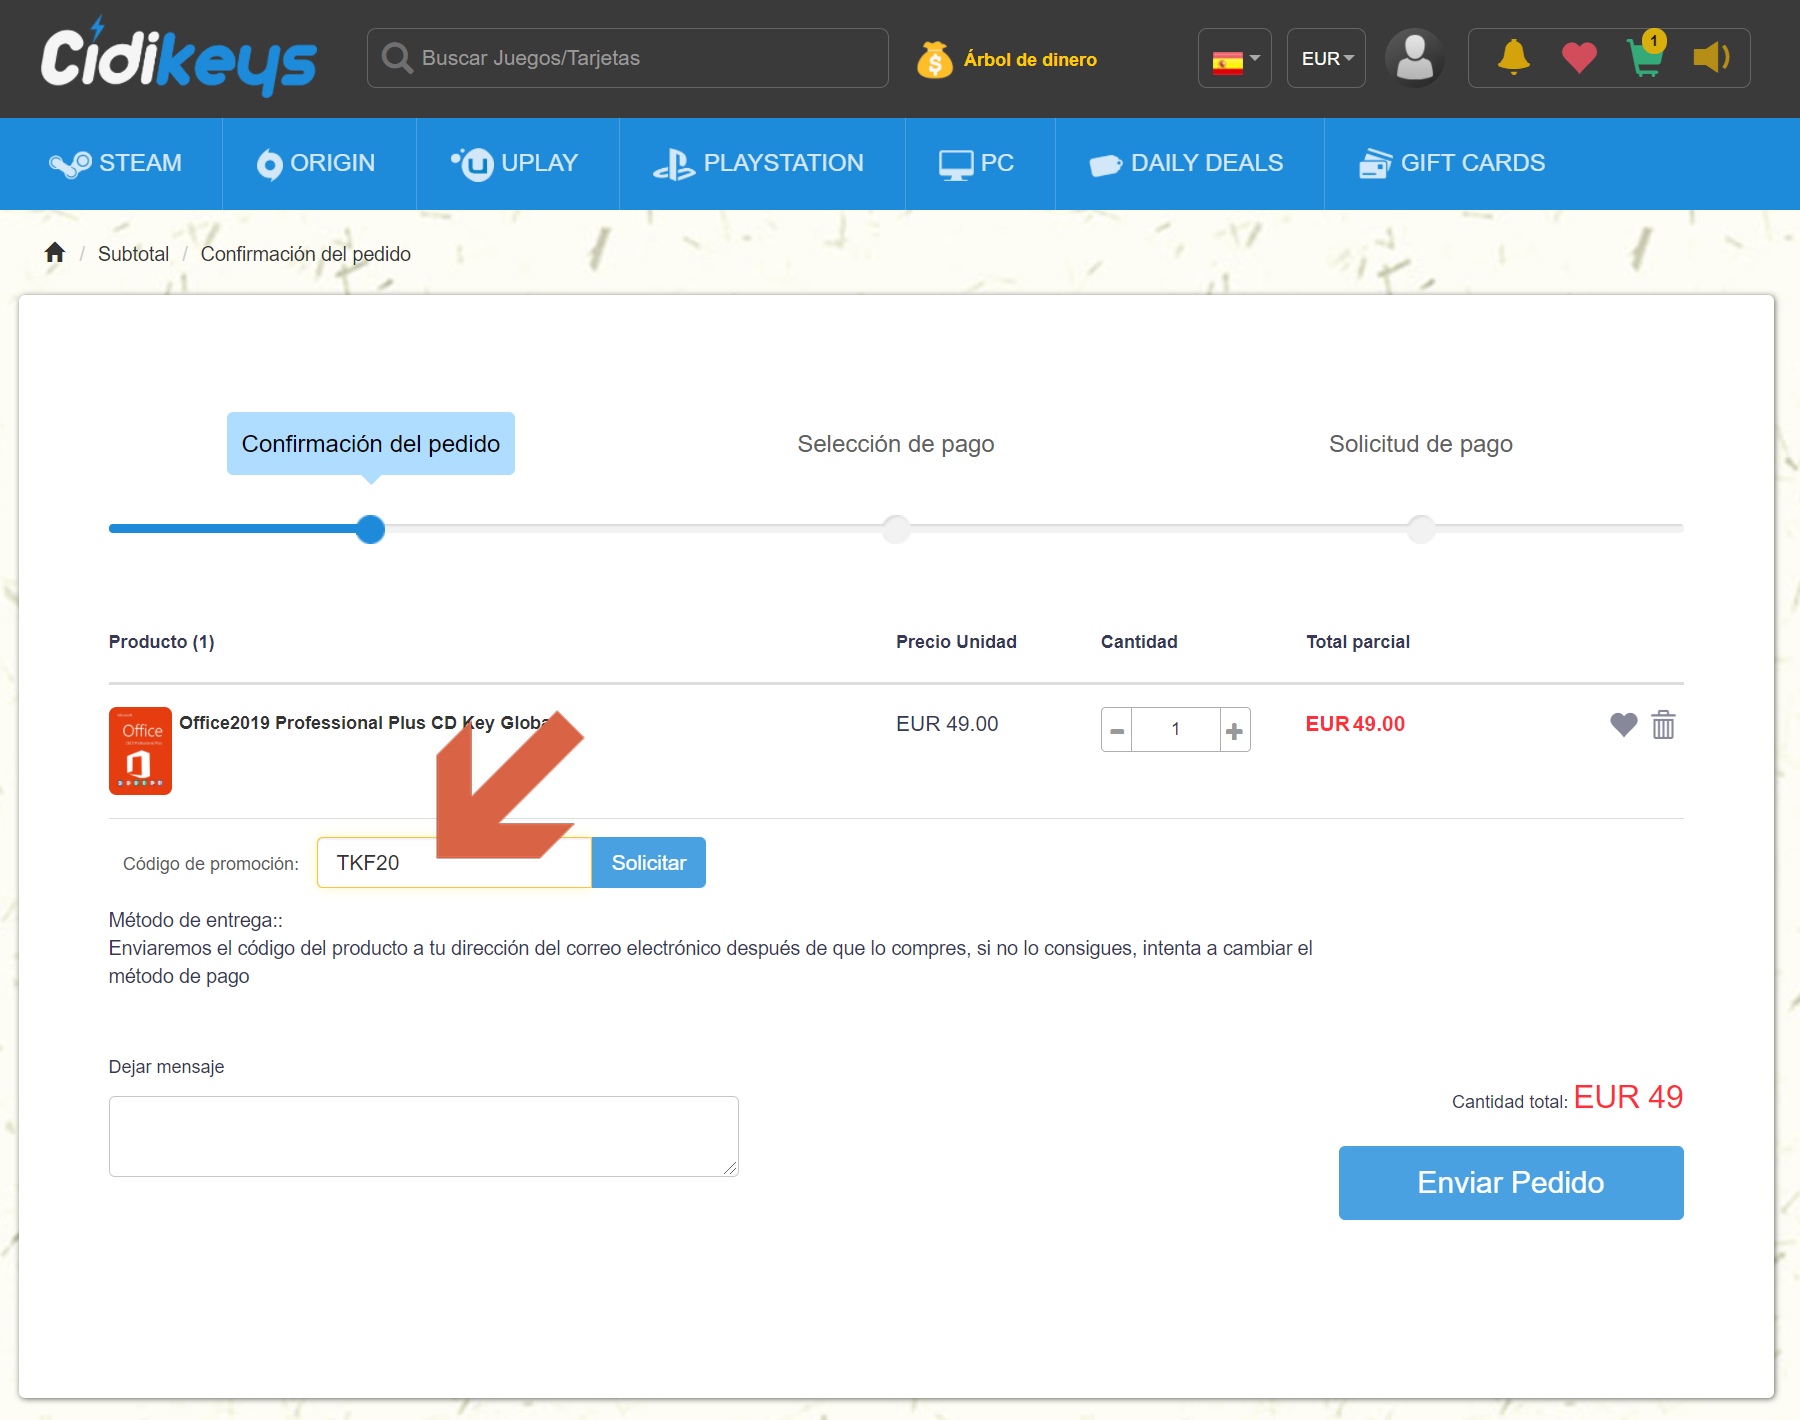Open the PLAYSTATION category
The width and height of the screenshot is (1800, 1420).
(x=758, y=163)
